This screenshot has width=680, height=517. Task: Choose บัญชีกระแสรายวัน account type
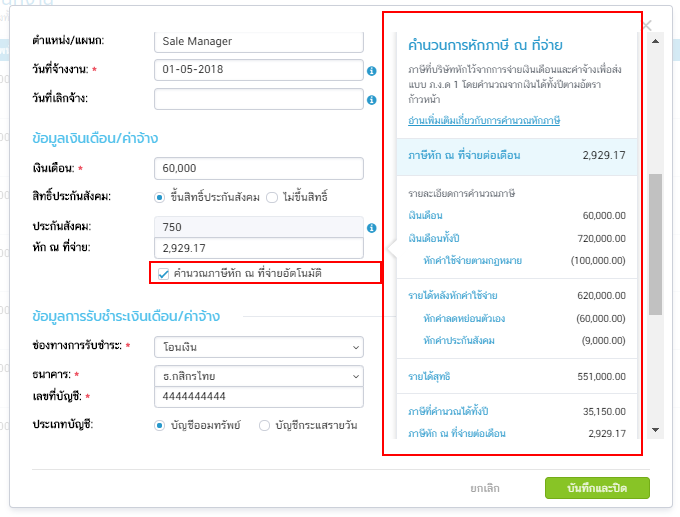264,425
